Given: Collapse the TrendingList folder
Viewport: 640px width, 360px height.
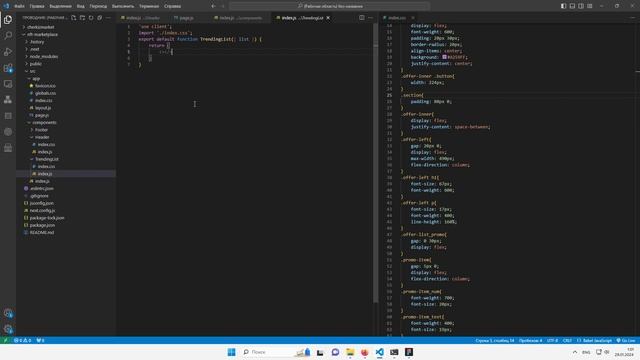Looking at the screenshot, I should pos(47,159).
